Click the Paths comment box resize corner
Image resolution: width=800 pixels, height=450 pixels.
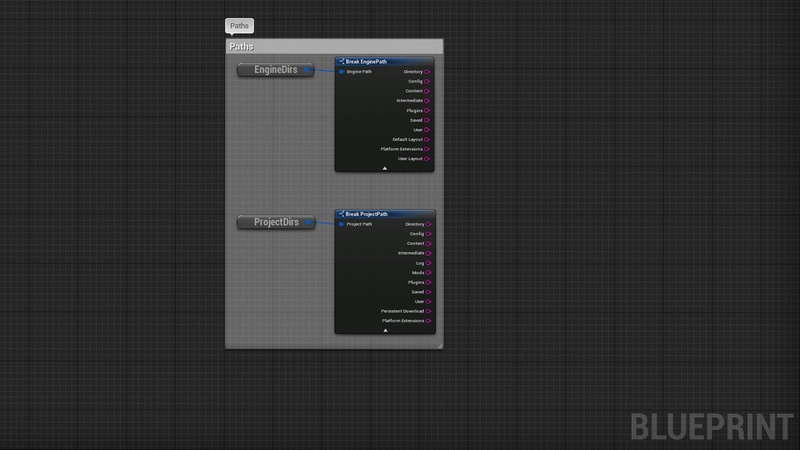point(439,345)
